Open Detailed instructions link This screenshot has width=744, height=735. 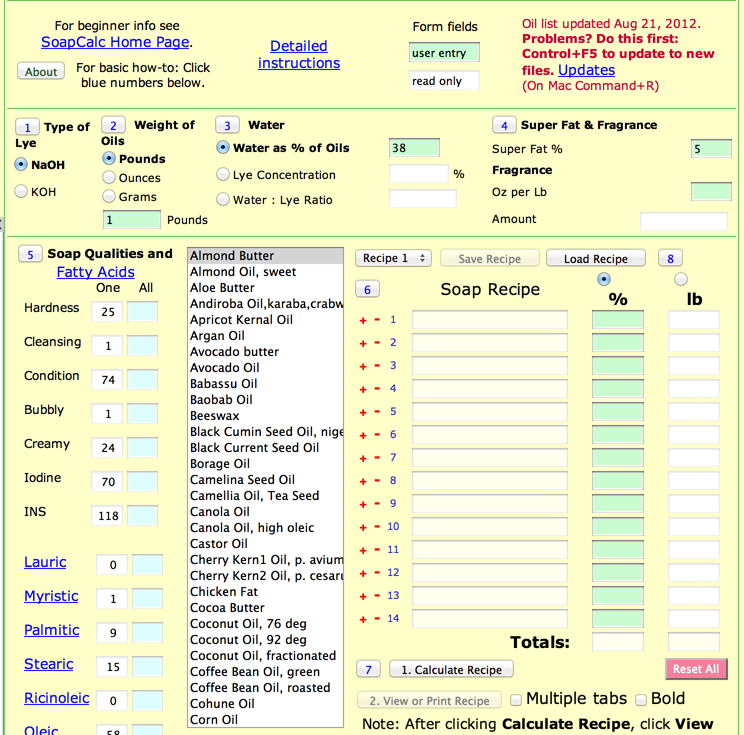(x=299, y=55)
